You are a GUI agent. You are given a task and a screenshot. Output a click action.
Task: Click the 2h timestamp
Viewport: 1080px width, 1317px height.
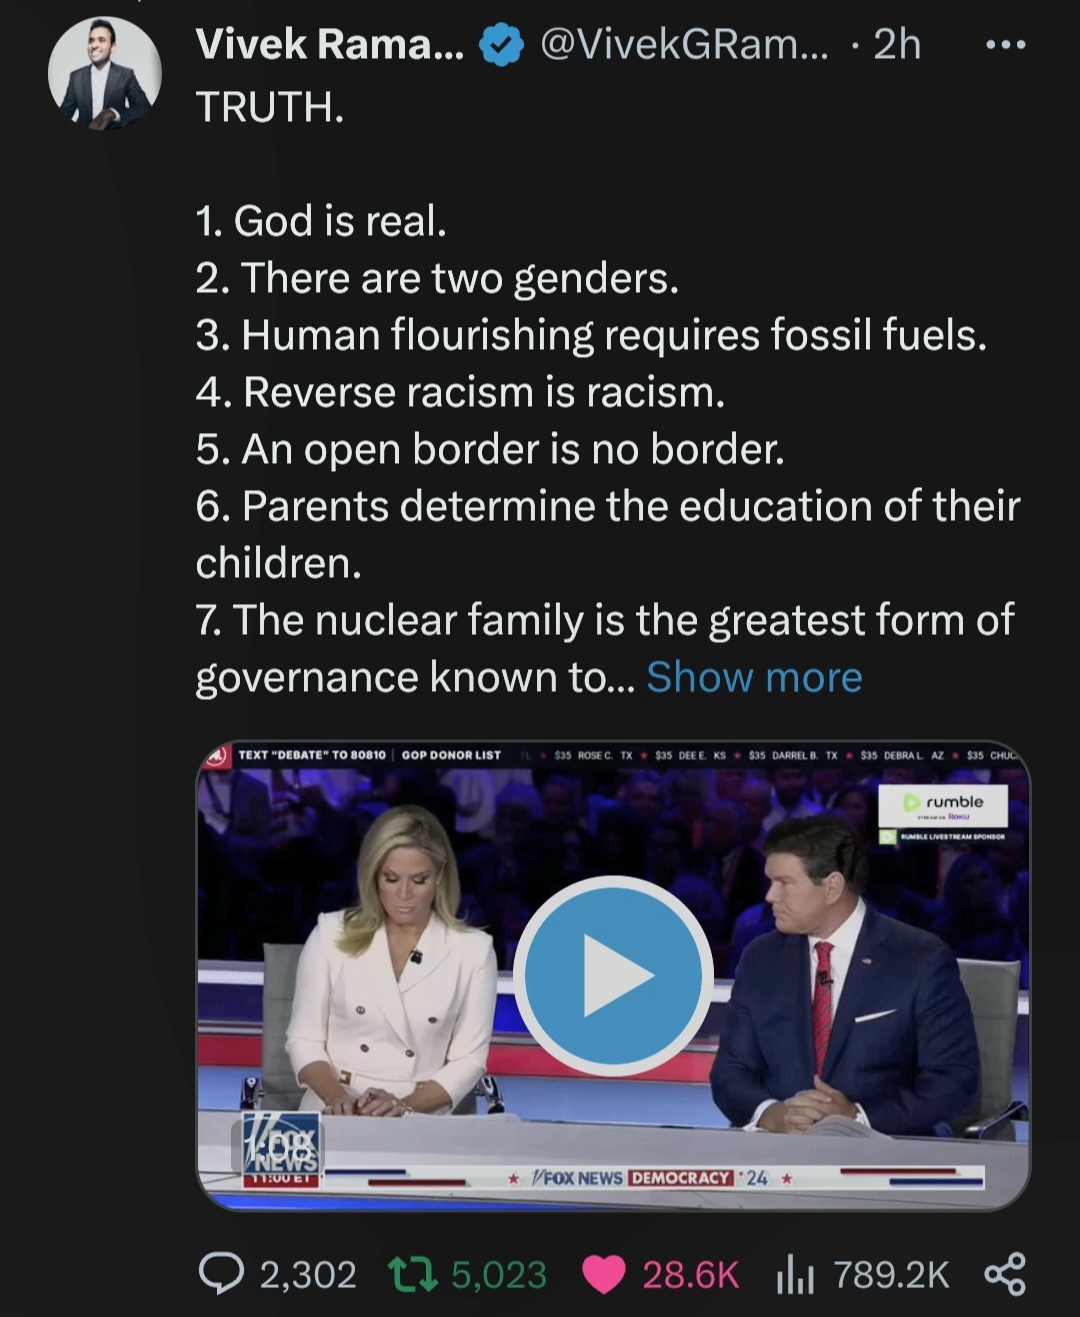point(897,45)
